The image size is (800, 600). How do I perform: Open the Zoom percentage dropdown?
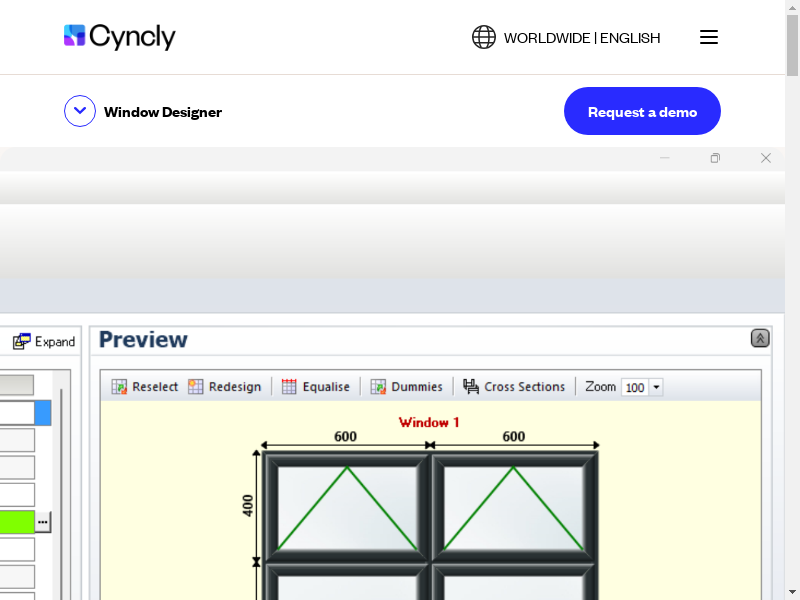pos(656,388)
